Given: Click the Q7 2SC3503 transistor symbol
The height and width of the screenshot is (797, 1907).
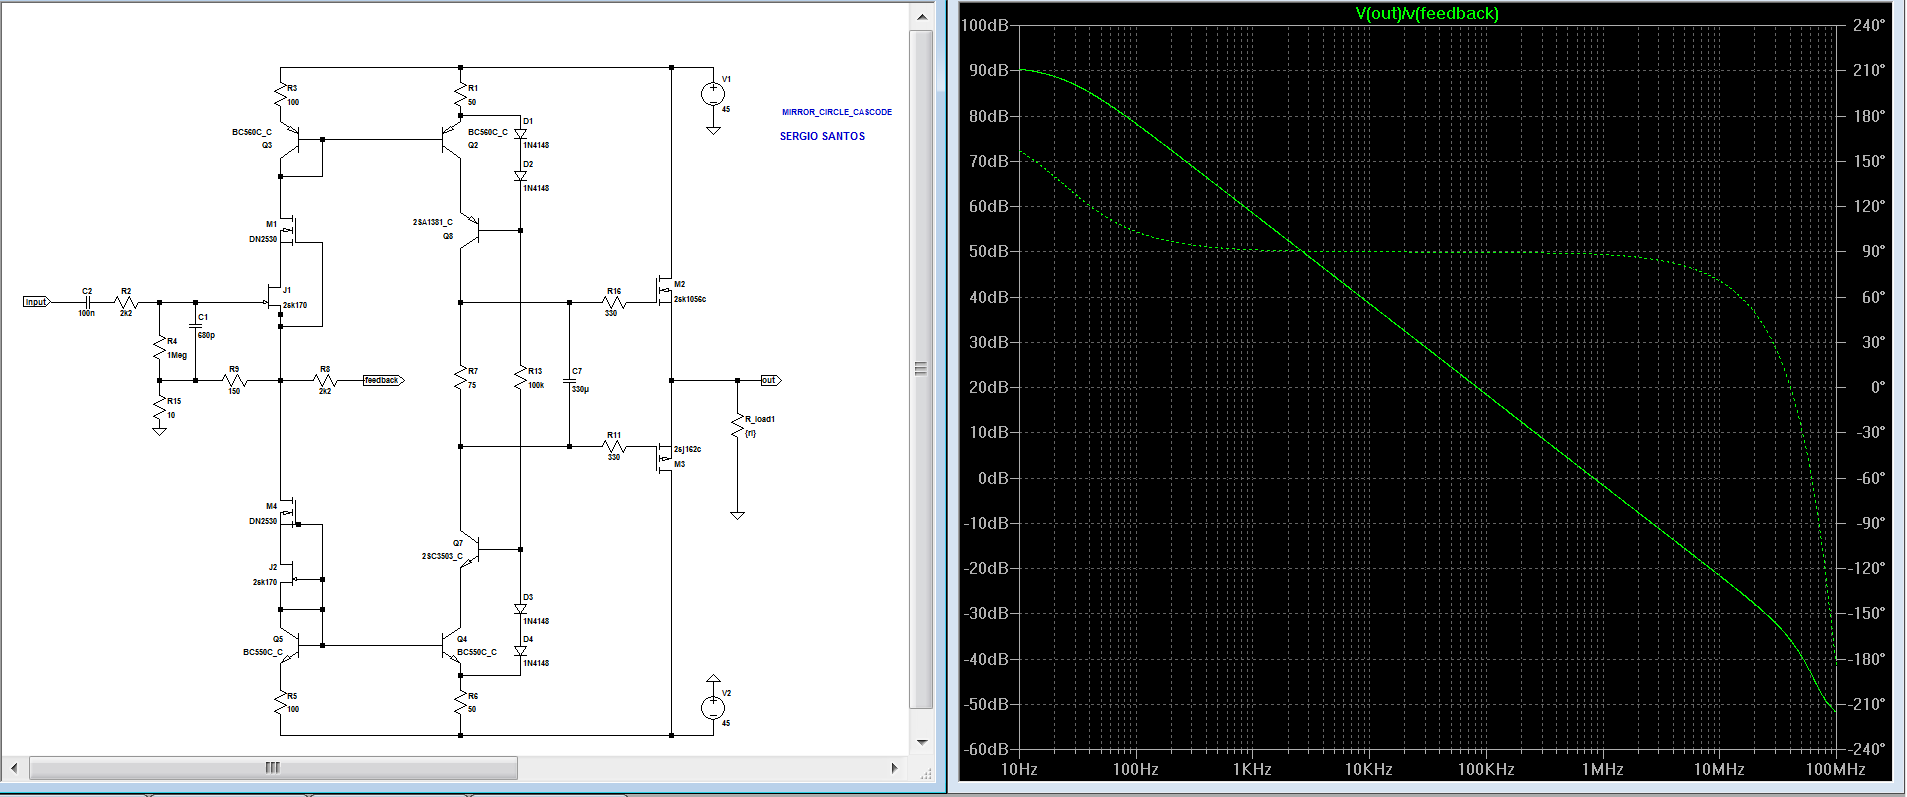Looking at the screenshot, I should point(470,549).
